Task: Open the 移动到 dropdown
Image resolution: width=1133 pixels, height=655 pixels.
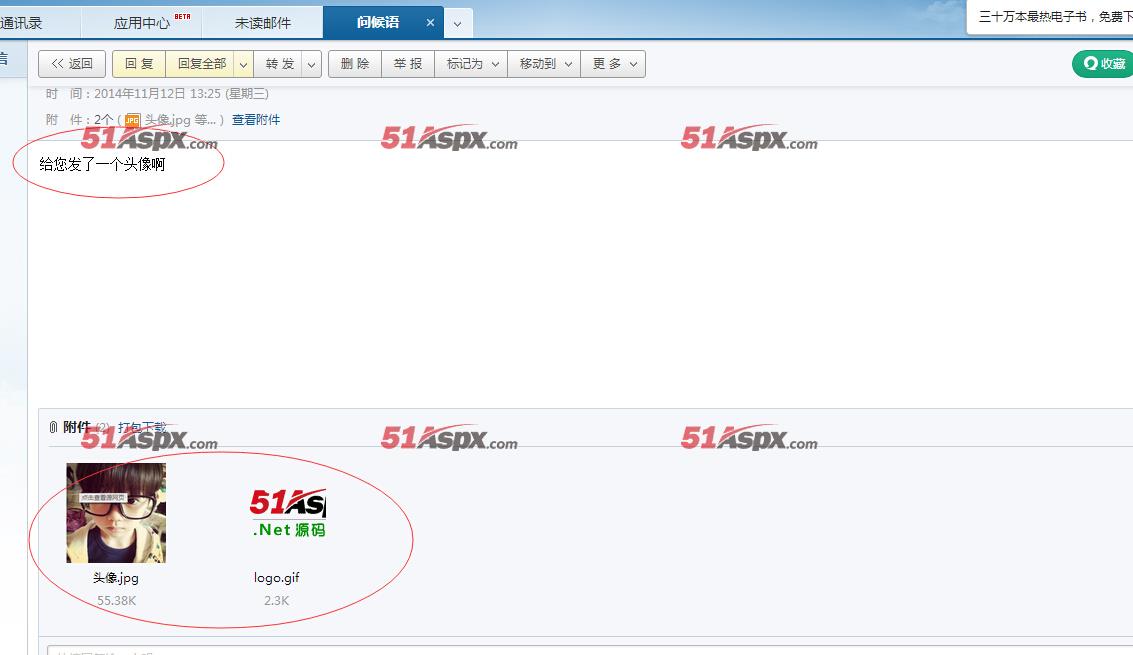Action: coord(544,64)
